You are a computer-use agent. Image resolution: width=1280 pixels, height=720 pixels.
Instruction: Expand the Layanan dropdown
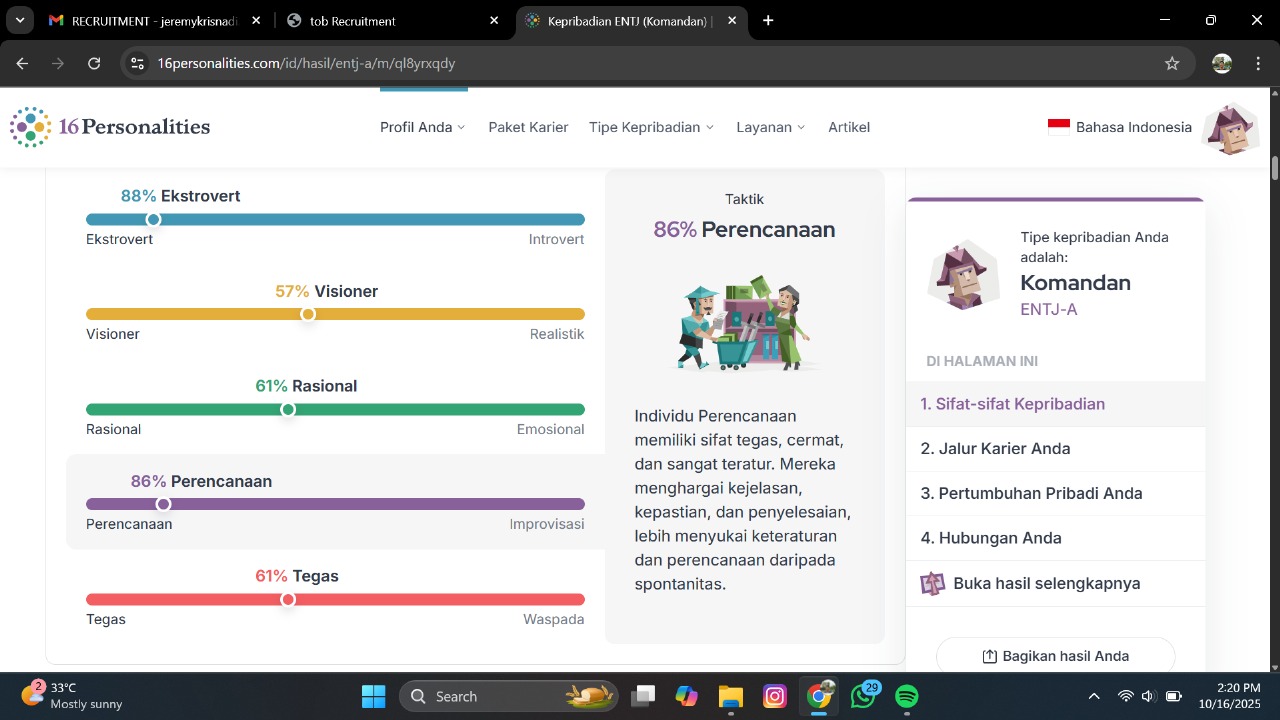pyautogui.click(x=770, y=127)
